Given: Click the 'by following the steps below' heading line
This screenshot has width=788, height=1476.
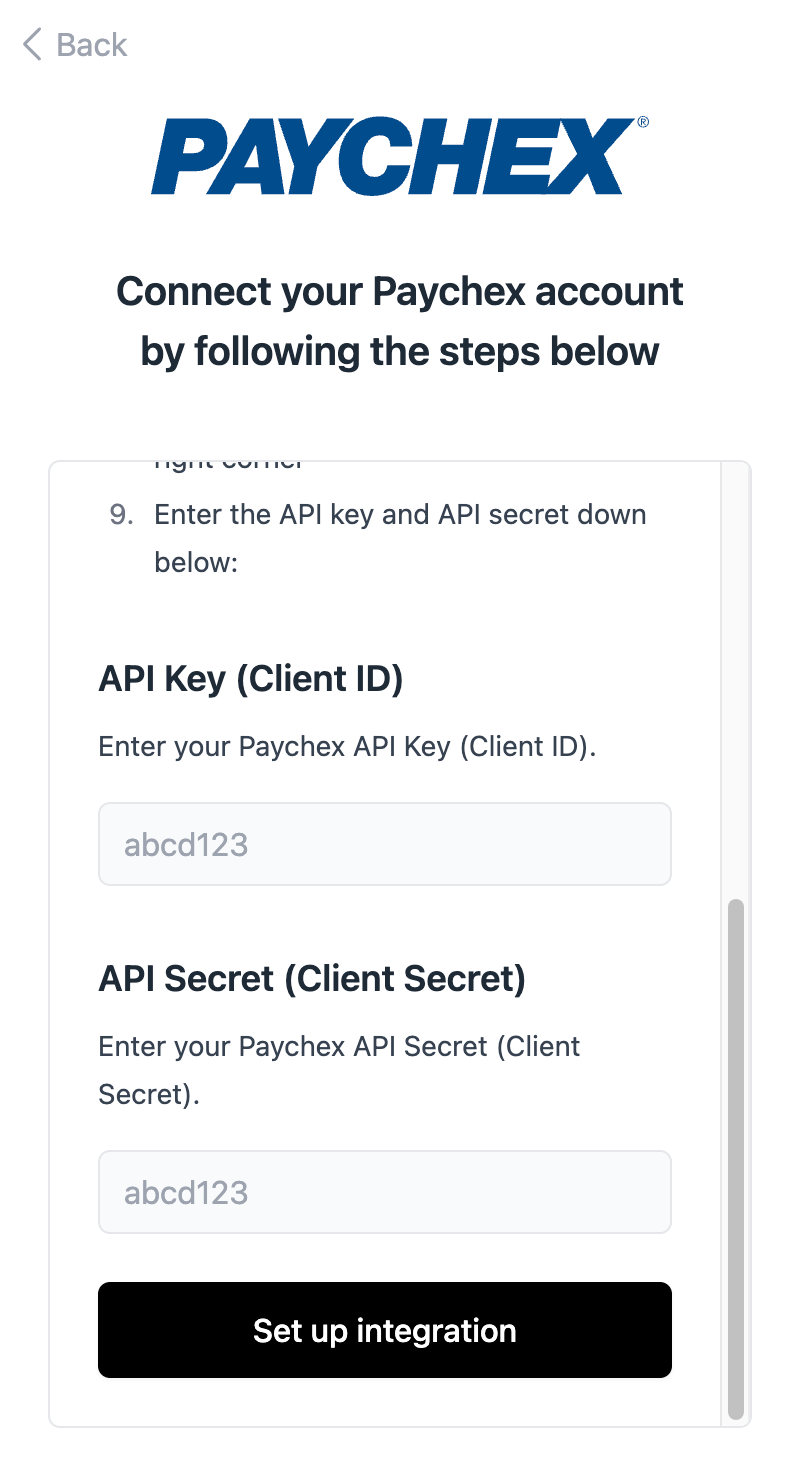Looking at the screenshot, I should [400, 352].
